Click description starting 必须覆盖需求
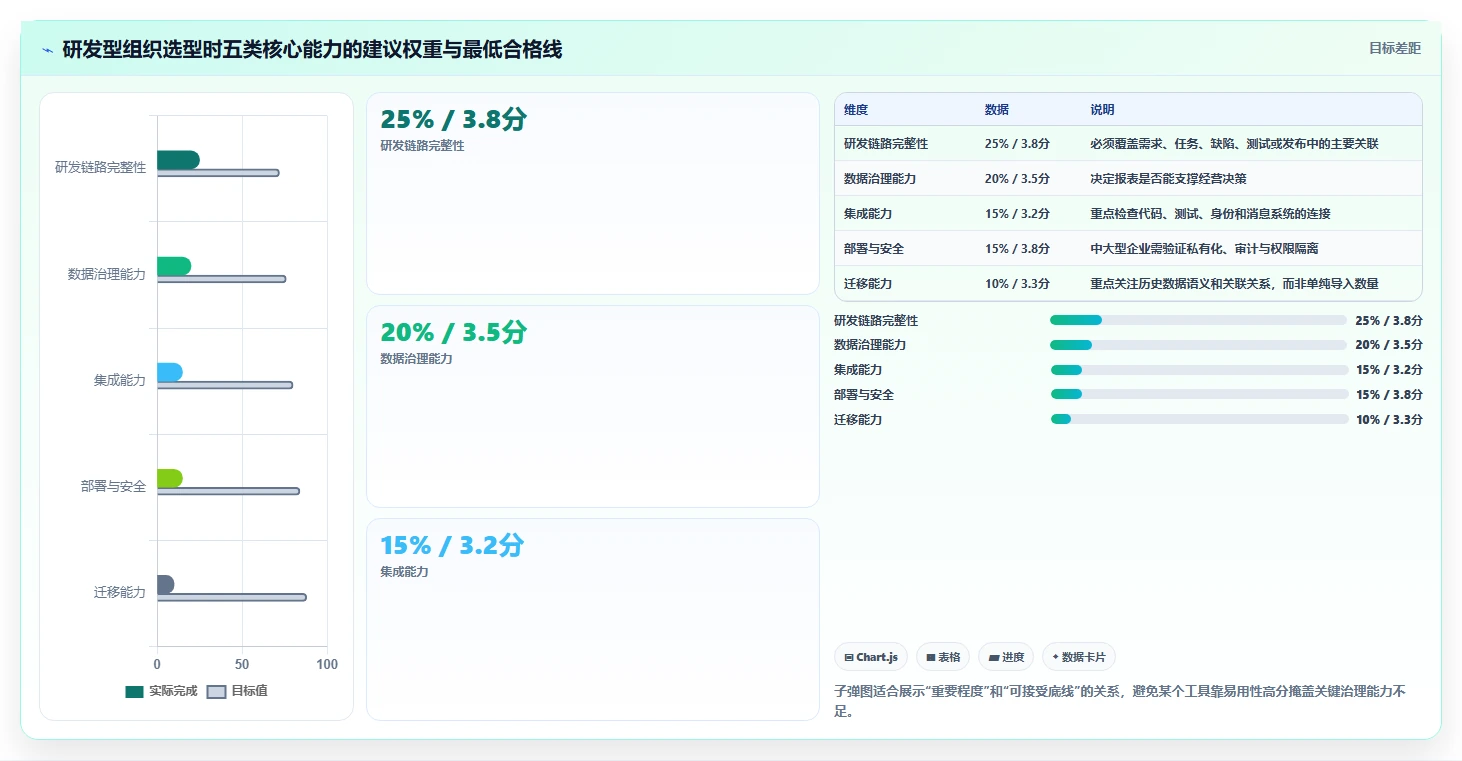 (x=1235, y=144)
